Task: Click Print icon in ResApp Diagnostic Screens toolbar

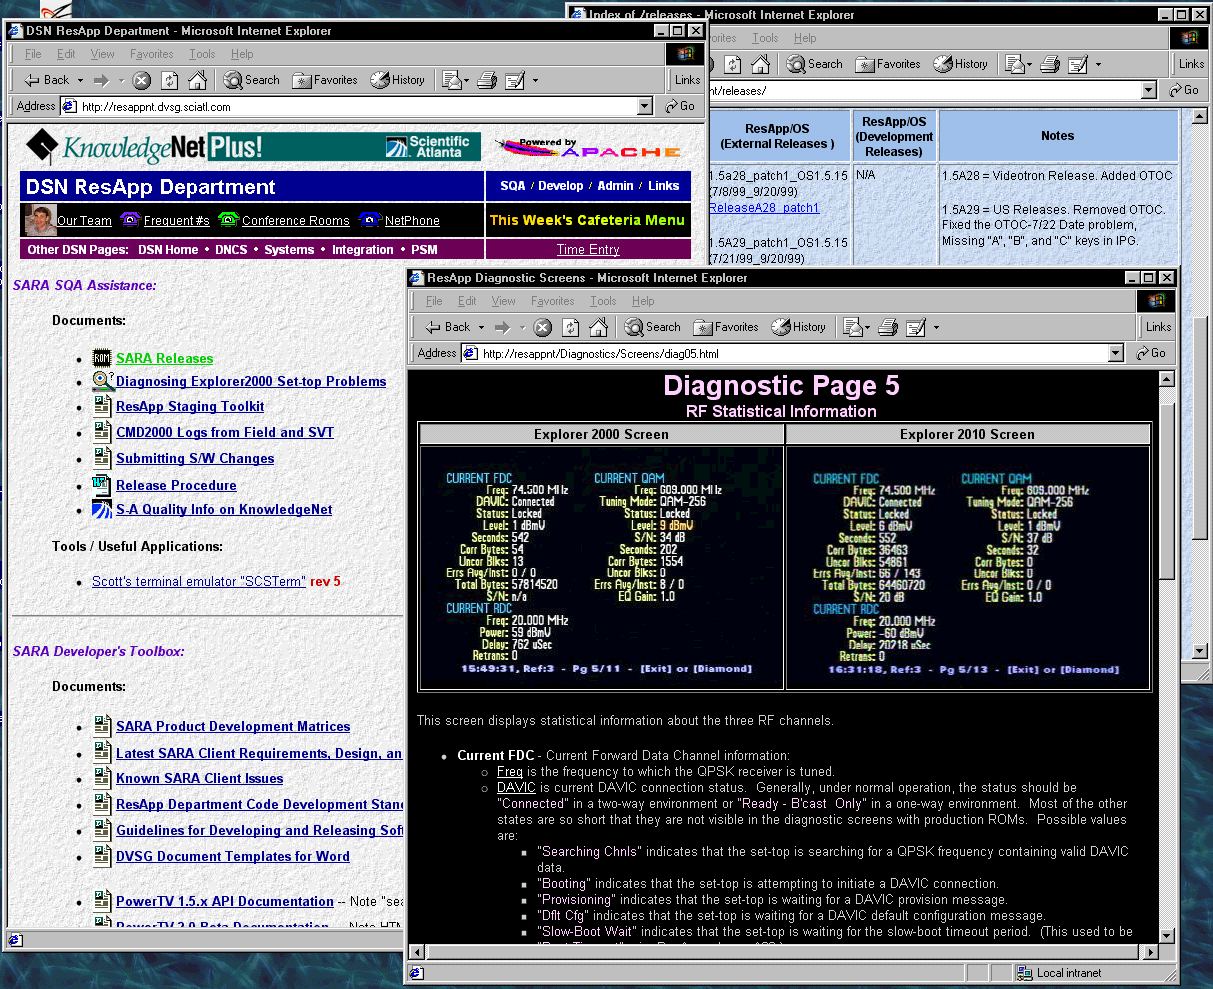Action: pyautogui.click(x=888, y=327)
